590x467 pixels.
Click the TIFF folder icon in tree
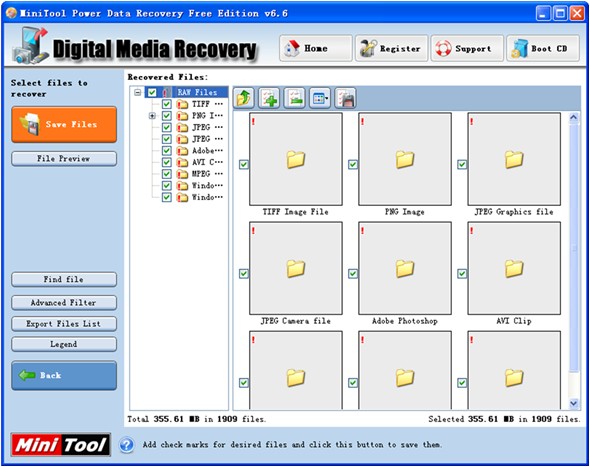click(182, 104)
